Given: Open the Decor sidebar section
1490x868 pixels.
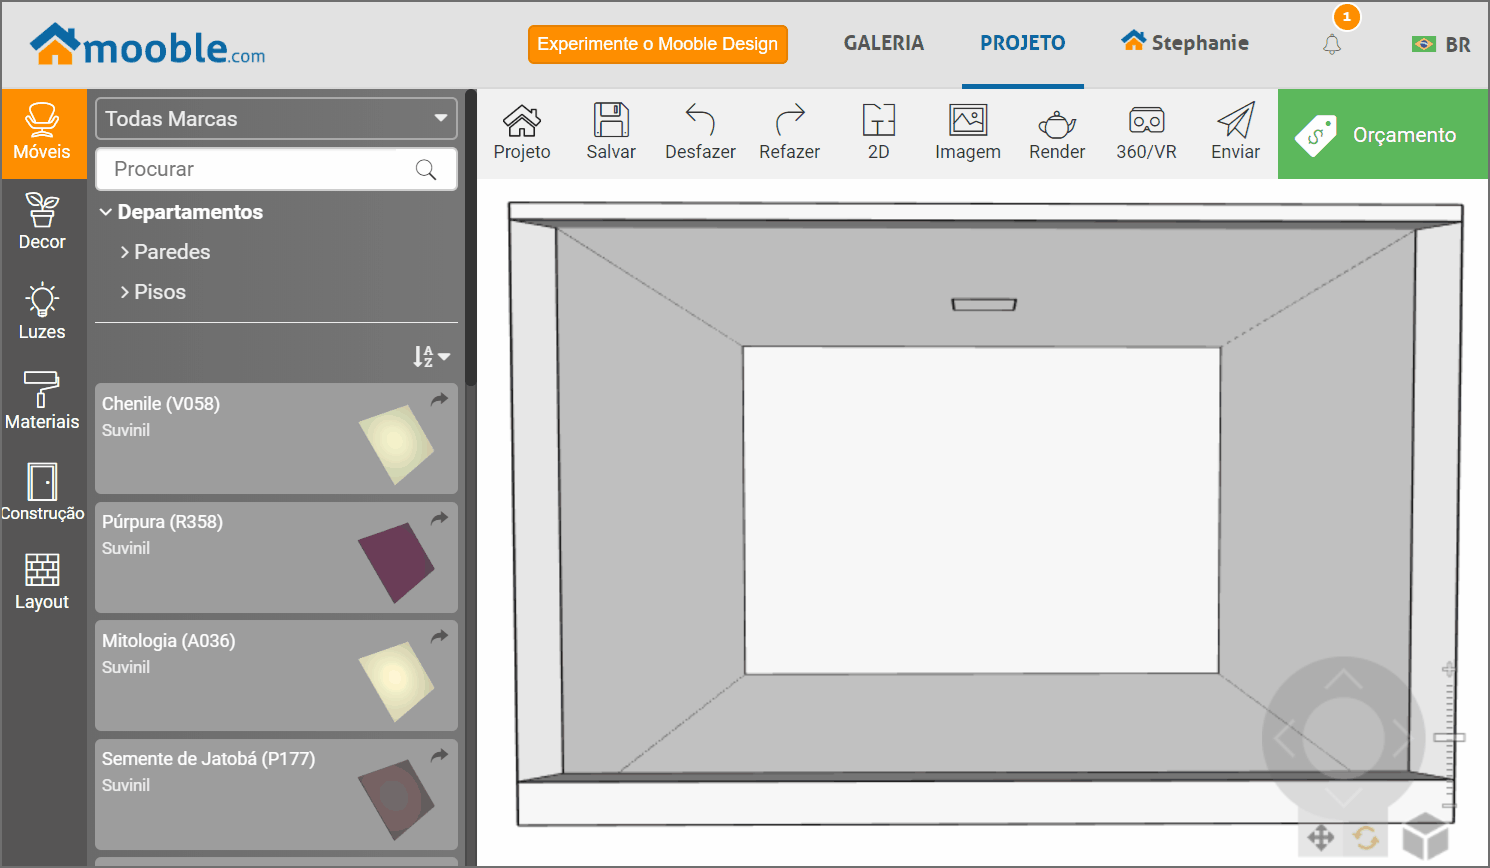Looking at the screenshot, I should (x=42, y=223).
